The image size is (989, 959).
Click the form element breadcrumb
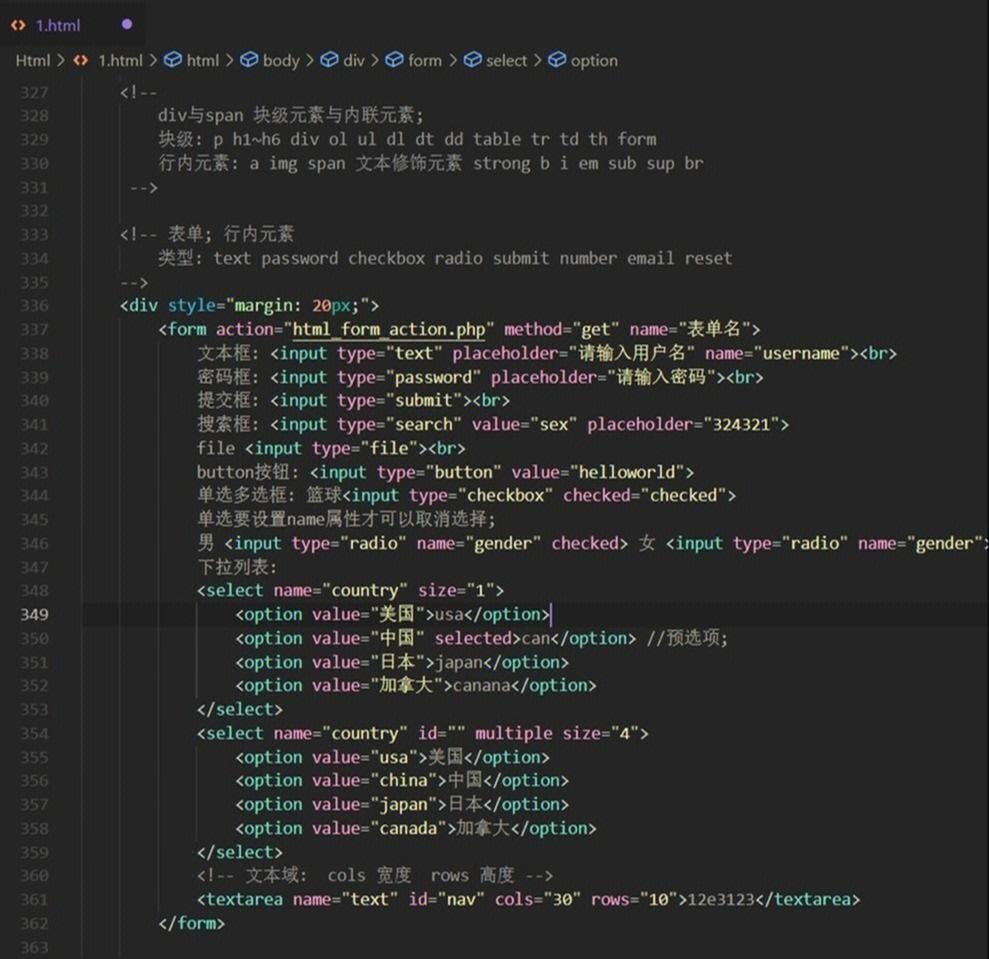click(424, 61)
